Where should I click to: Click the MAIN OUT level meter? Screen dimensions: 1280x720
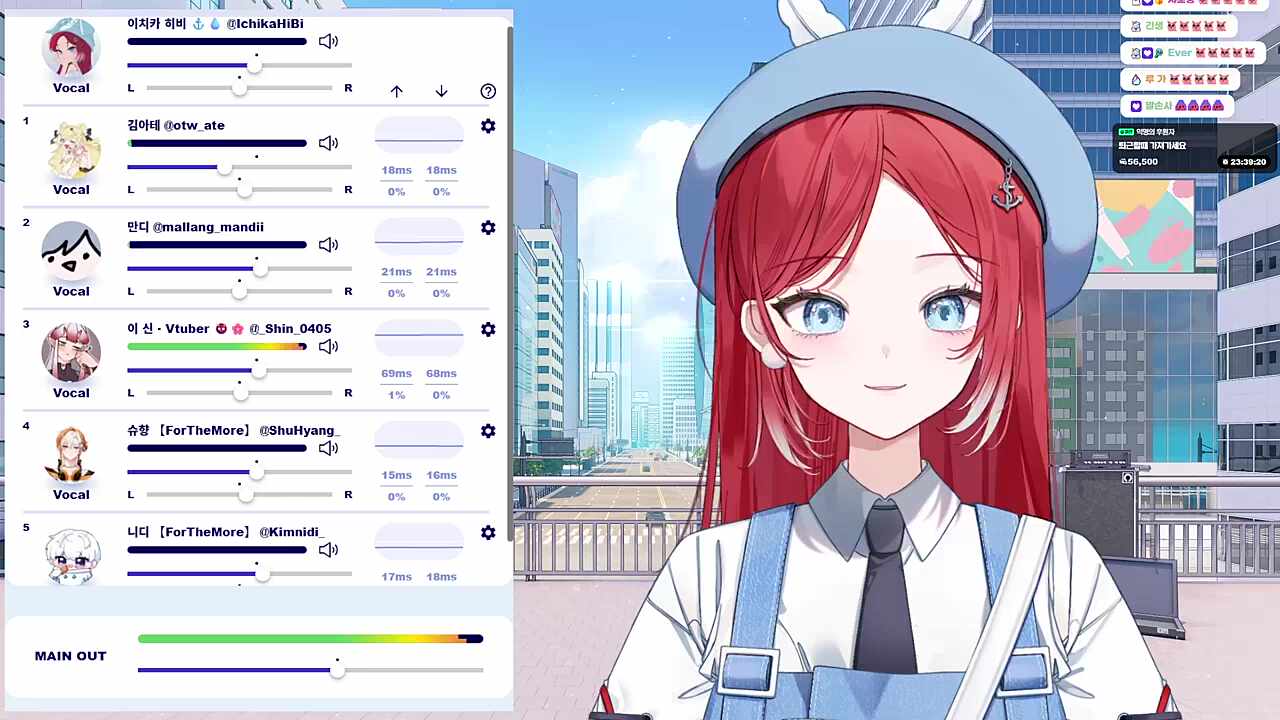(311, 639)
